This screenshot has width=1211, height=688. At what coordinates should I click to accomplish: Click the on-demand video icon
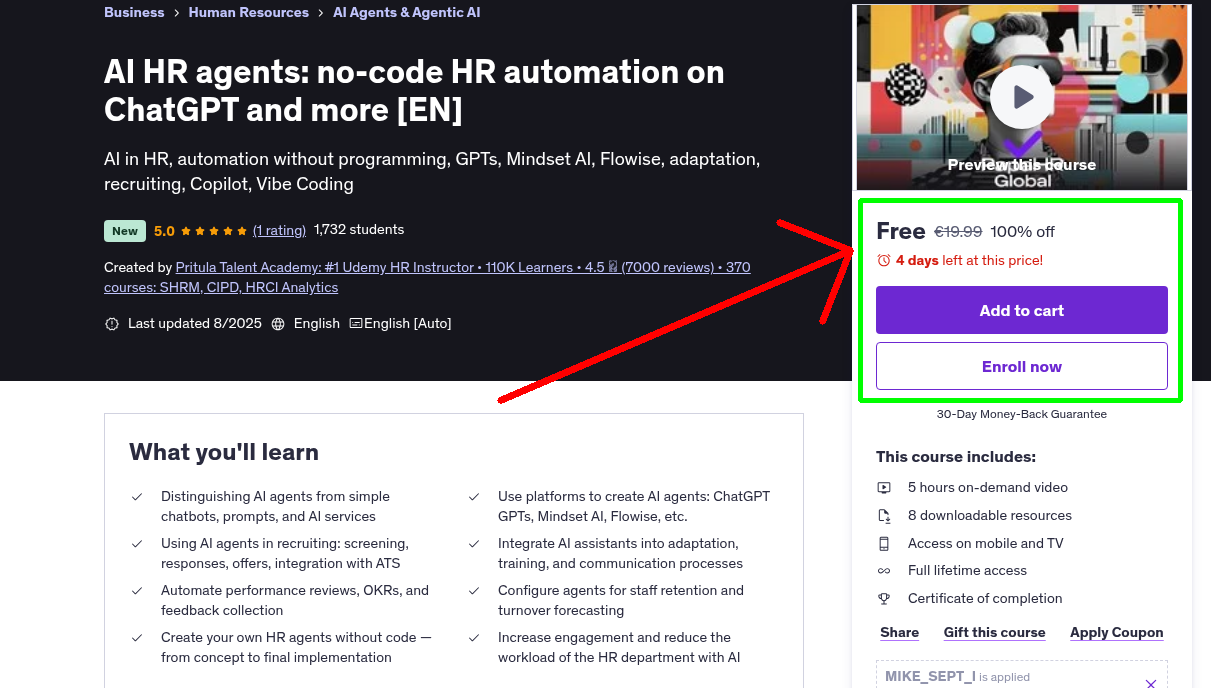click(x=884, y=488)
